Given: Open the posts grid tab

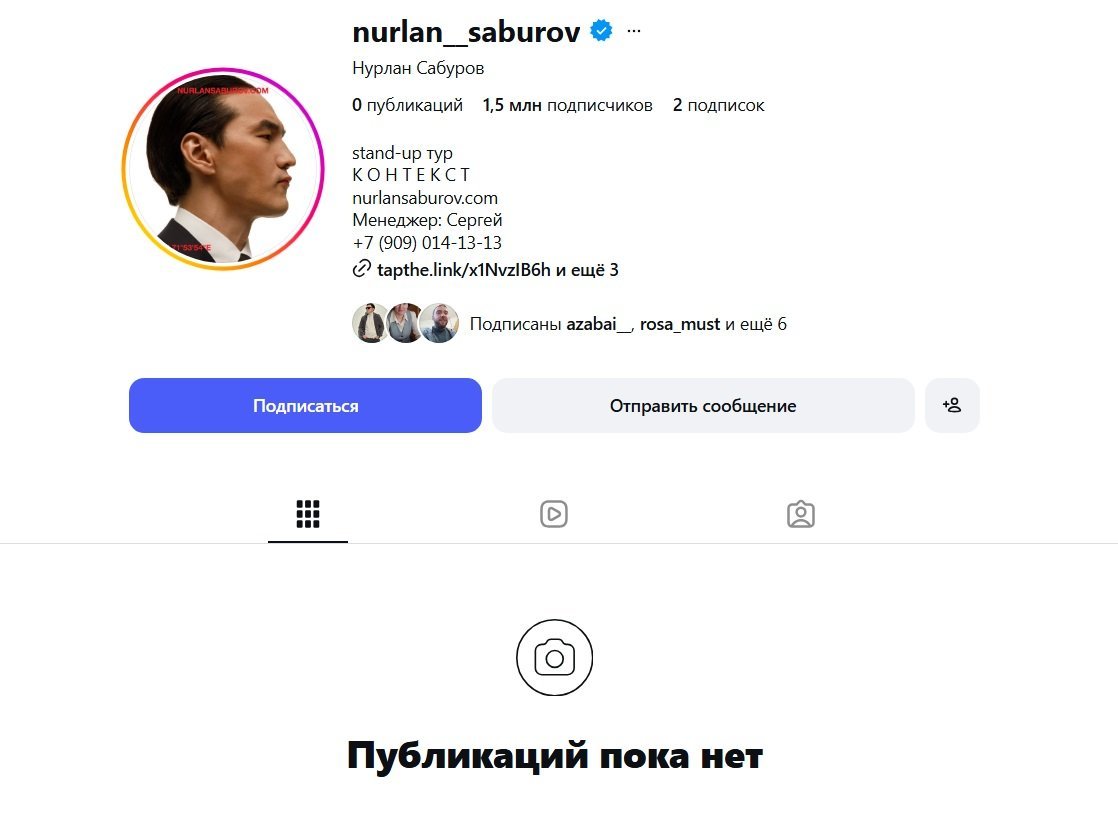Looking at the screenshot, I should pyautogui.click(x=308, y=514).
